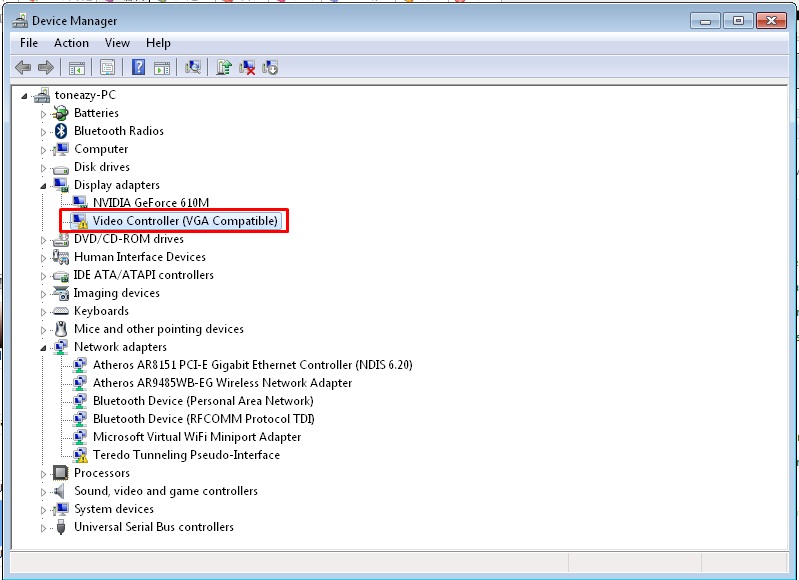Click the Disk drives category icon
Viewport: 799px width, 580px height.
pyautogui.click(x=61, y=168)
